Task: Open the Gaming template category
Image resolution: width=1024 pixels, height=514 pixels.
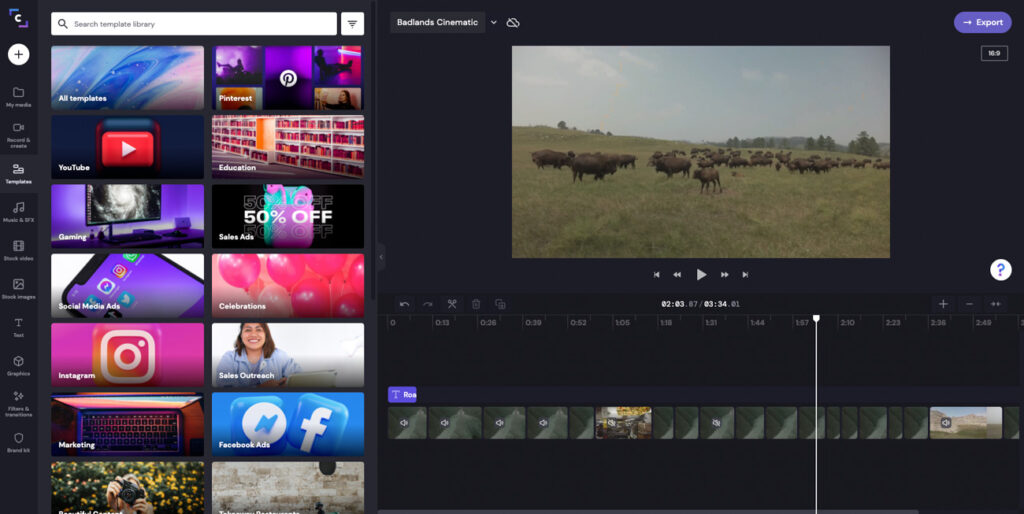Action: (127, 216)
